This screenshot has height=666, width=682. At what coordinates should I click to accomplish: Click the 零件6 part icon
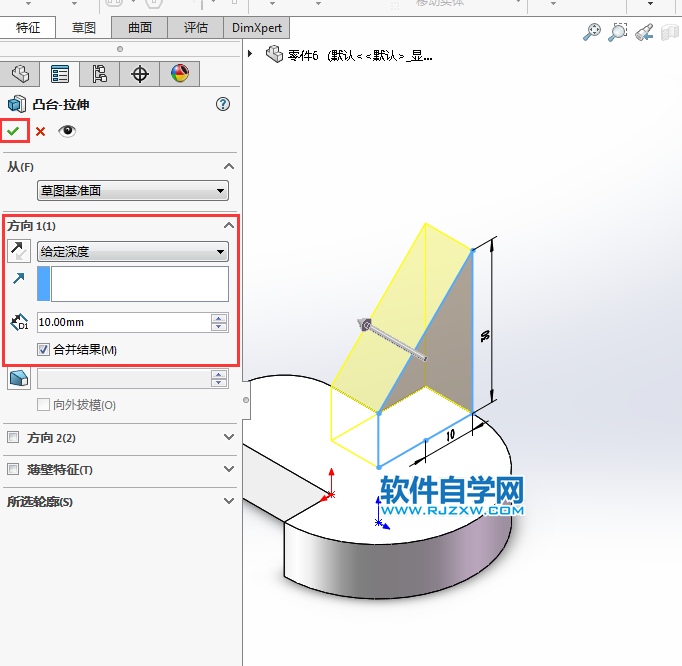[274, 54]
